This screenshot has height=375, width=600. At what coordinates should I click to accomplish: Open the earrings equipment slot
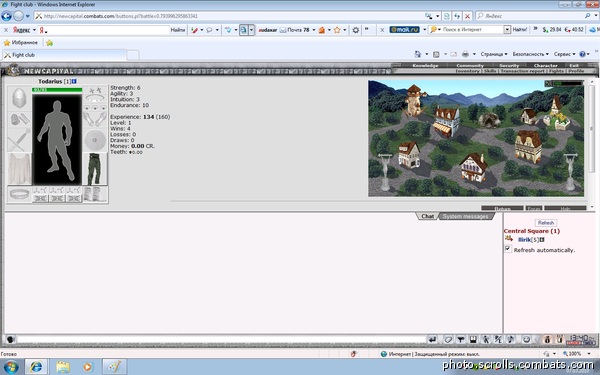95,90
